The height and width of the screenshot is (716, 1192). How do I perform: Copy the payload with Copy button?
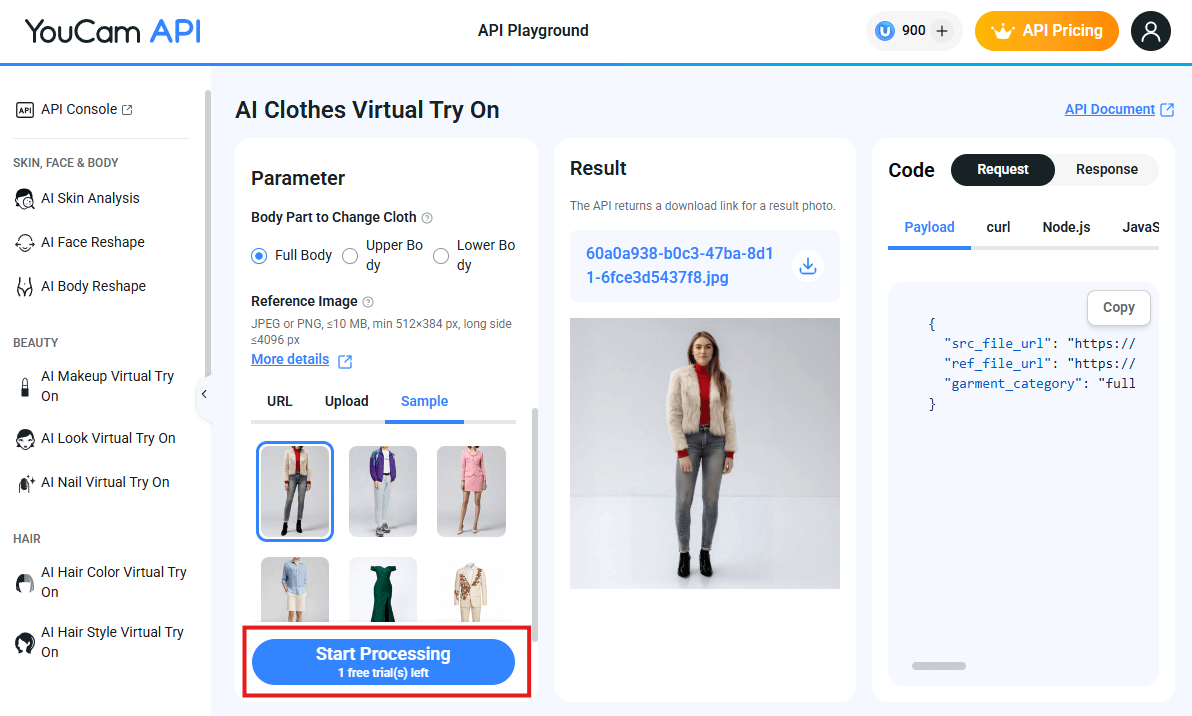pos(1118,308)
